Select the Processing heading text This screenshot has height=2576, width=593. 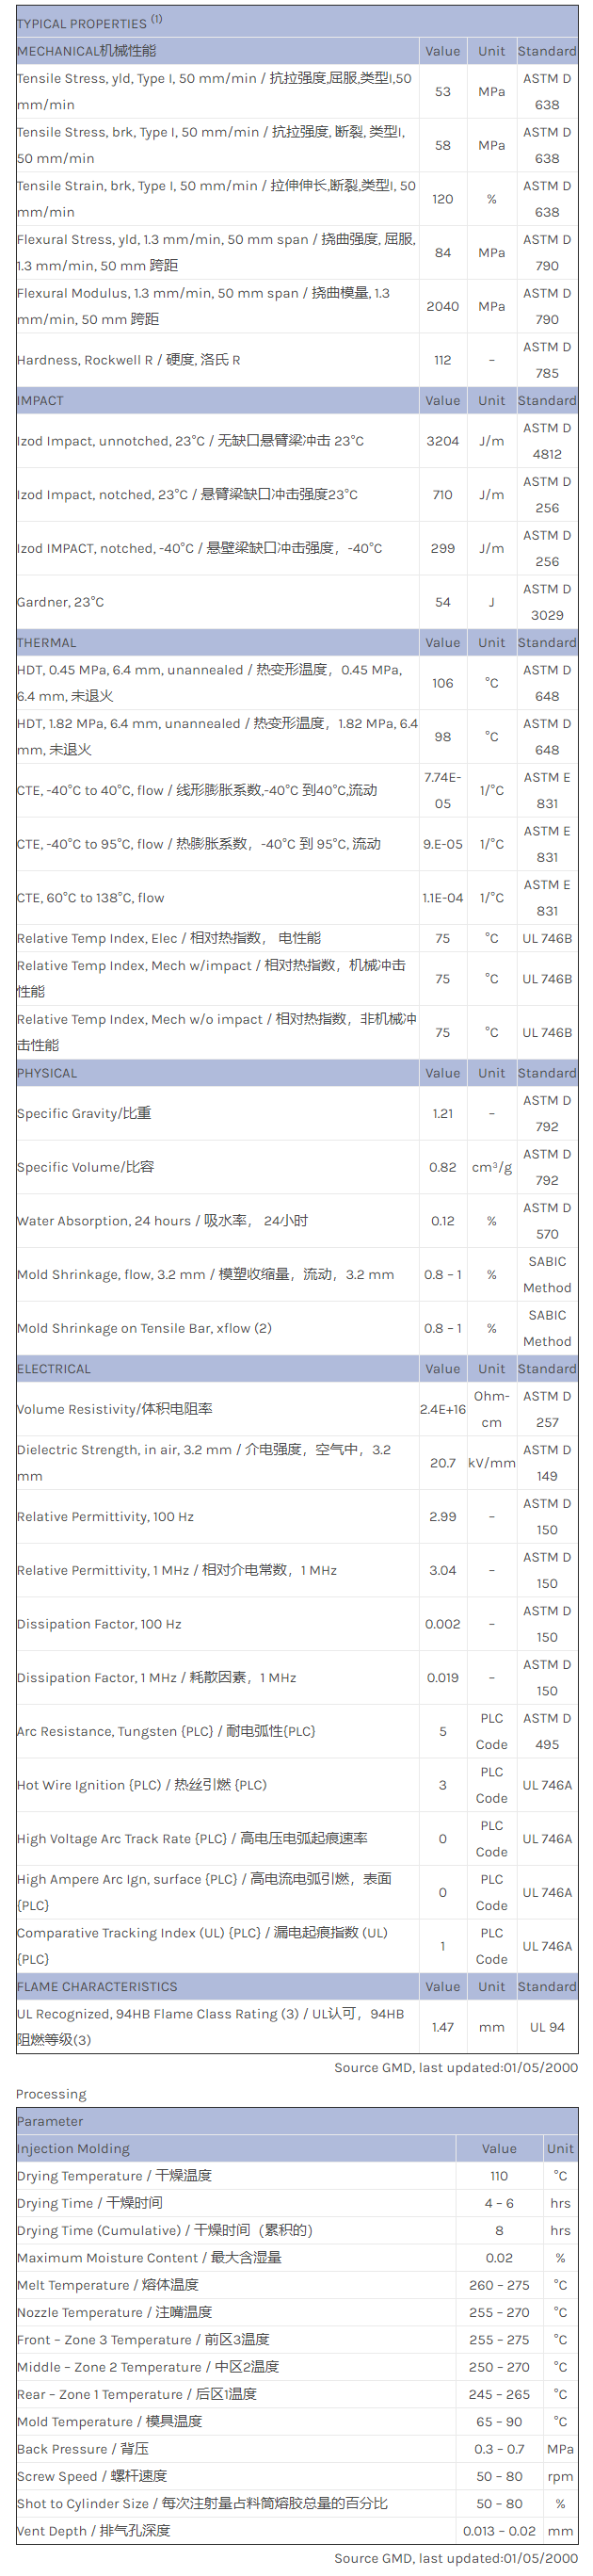[51, 2094]
